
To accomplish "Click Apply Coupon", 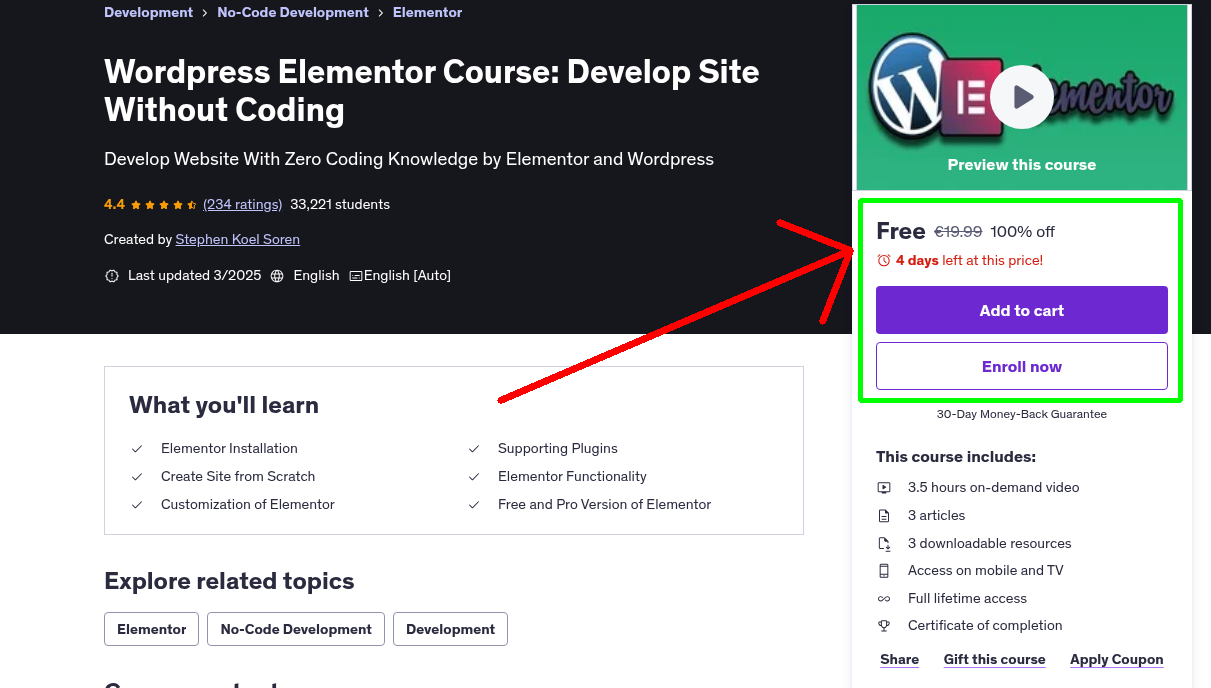I will 1117,659.
